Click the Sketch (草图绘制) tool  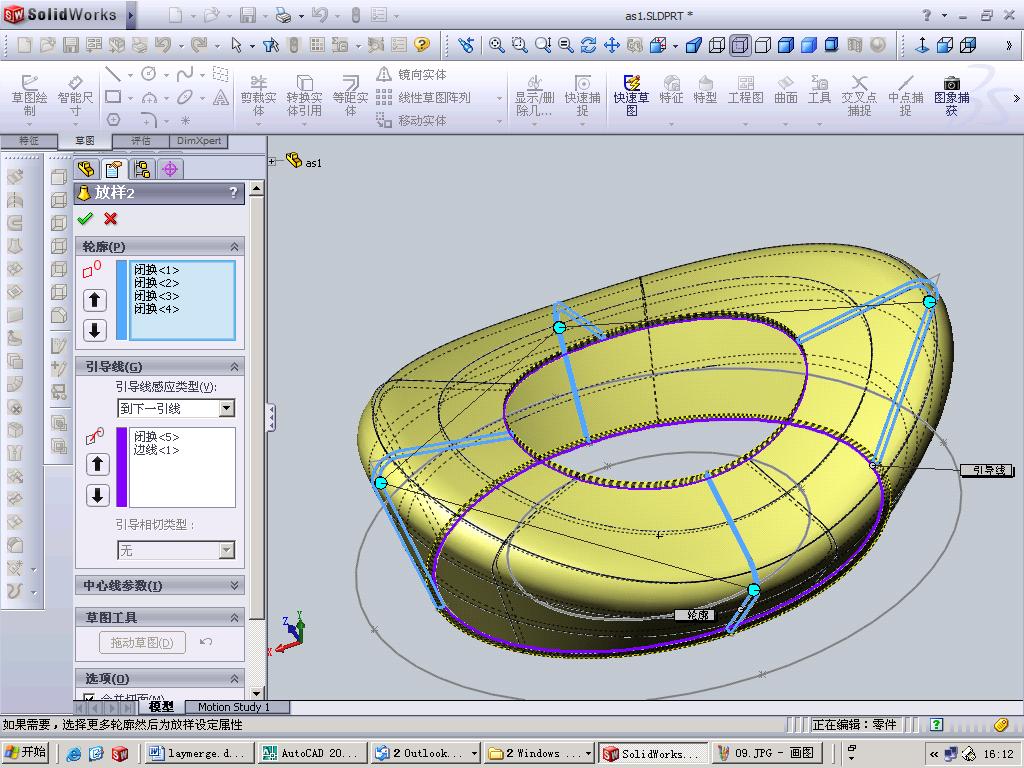(x=29, y=95)
